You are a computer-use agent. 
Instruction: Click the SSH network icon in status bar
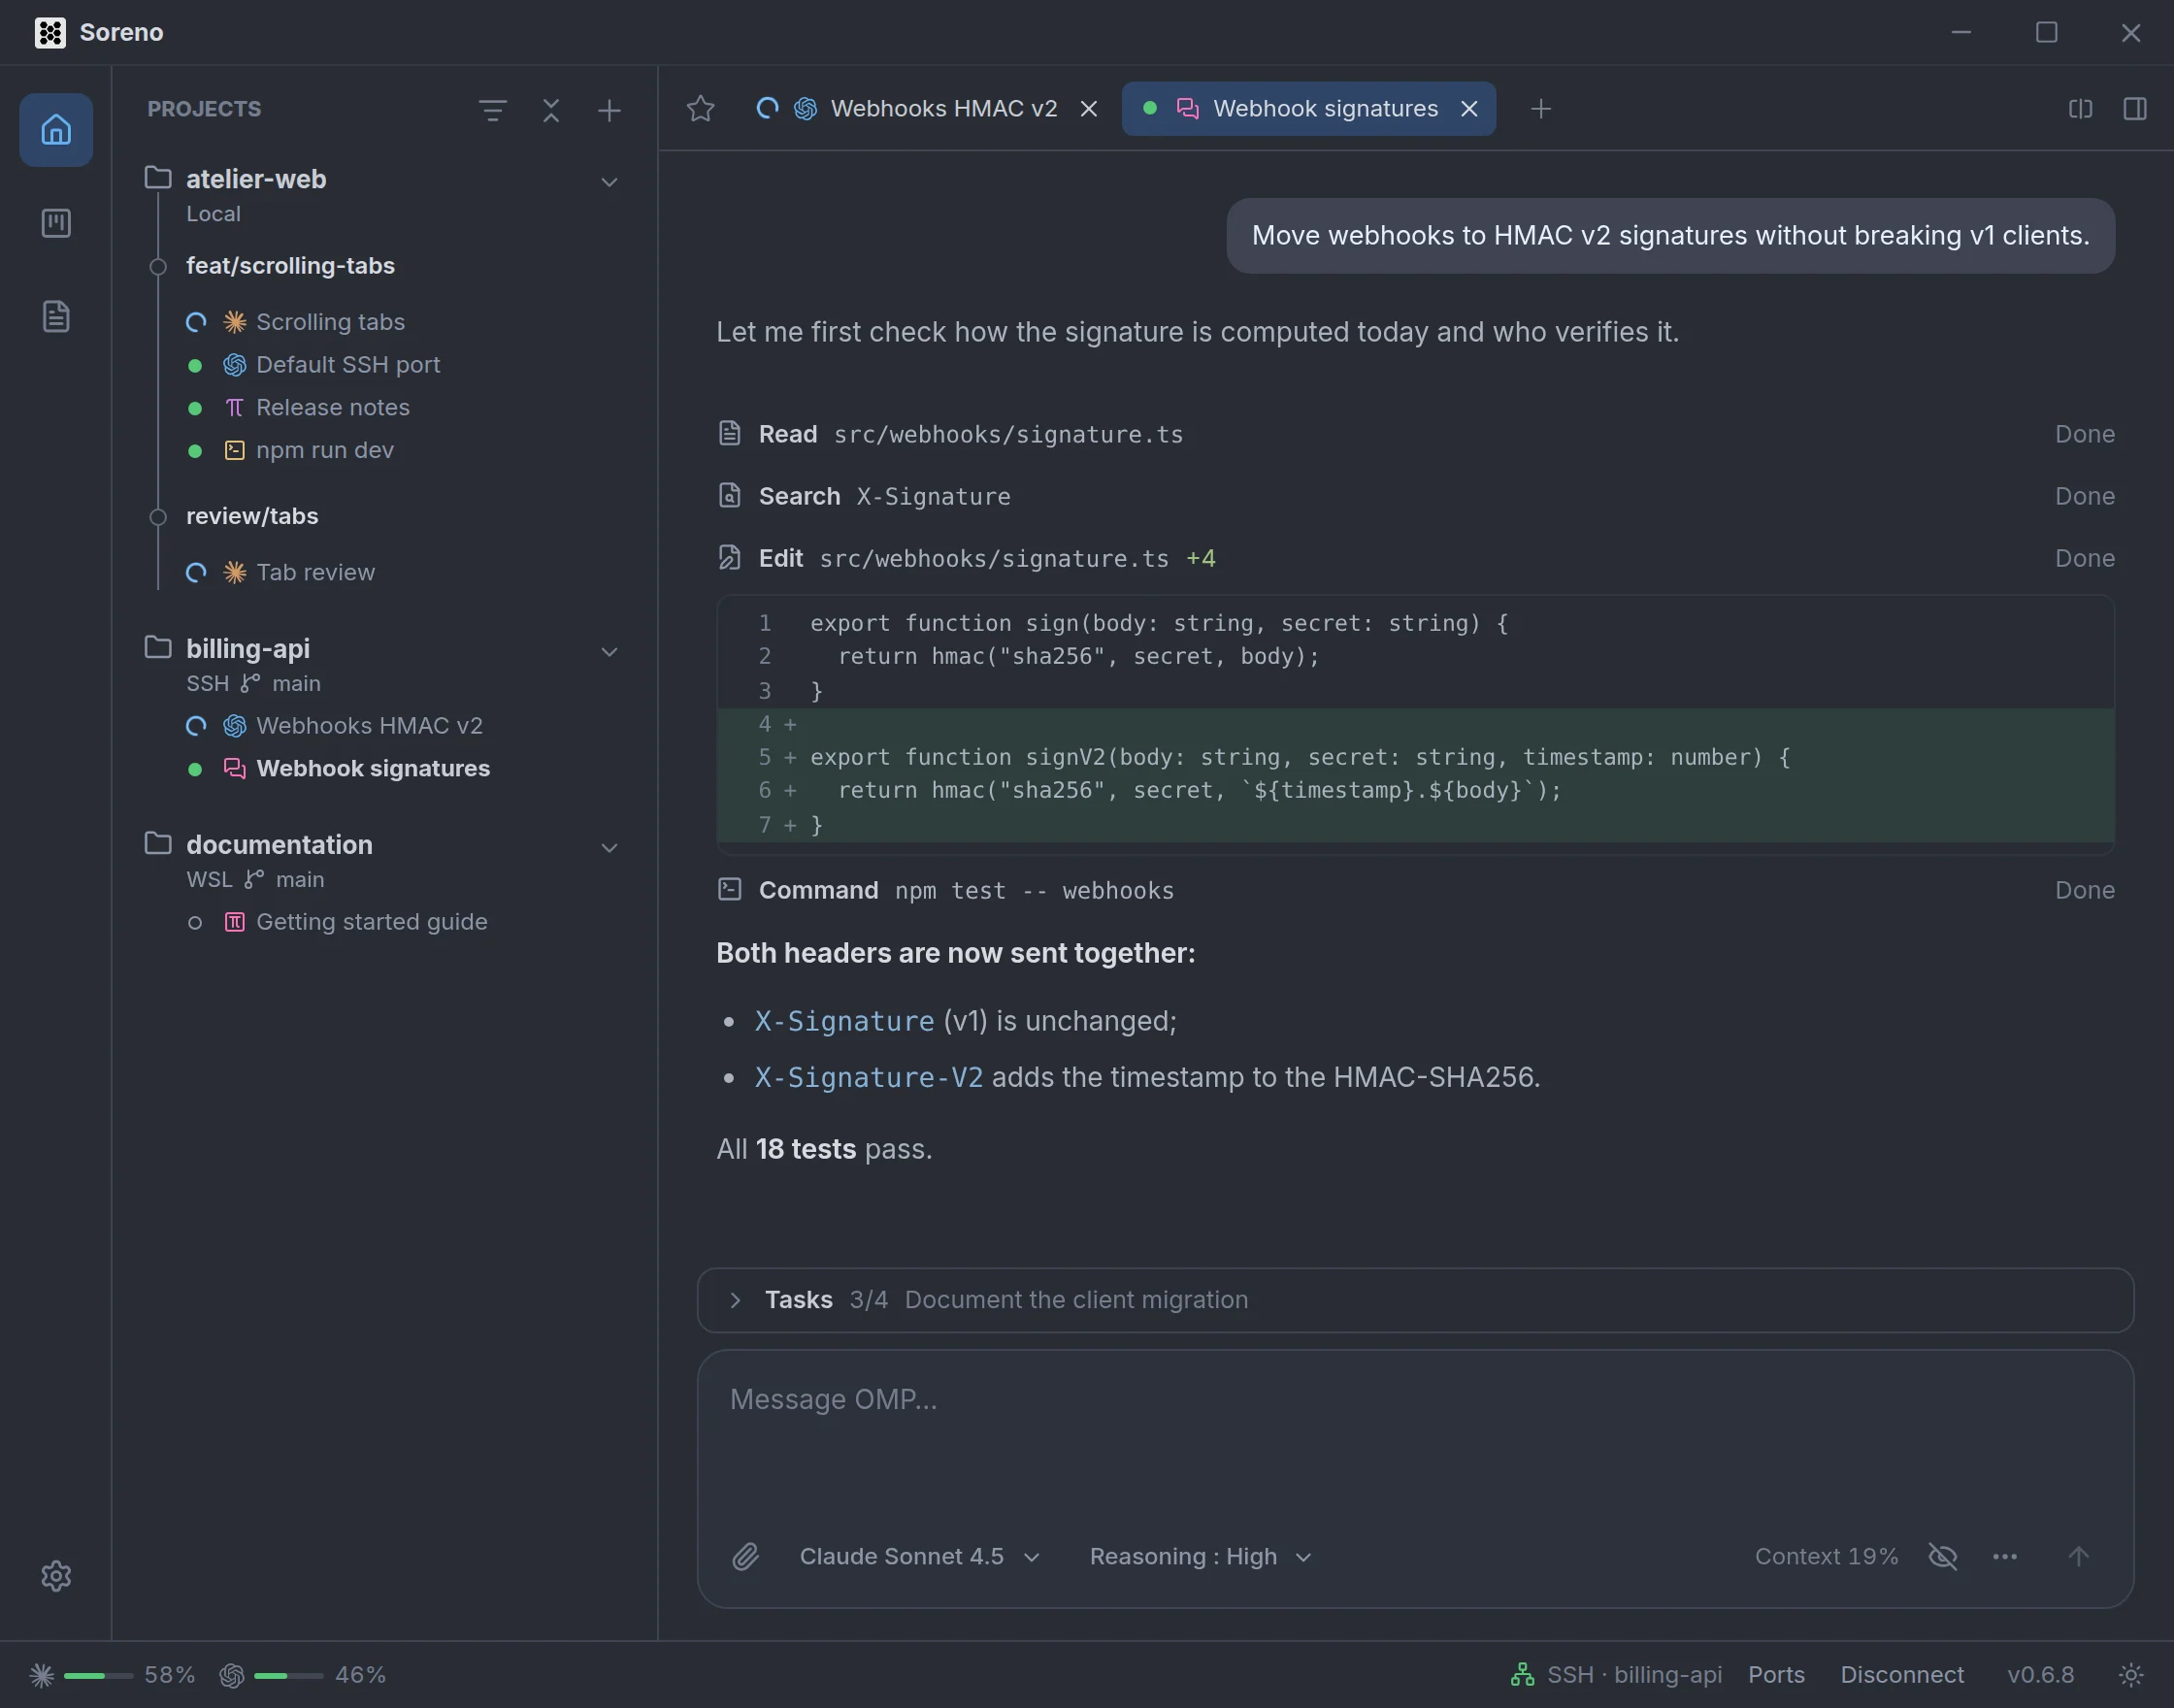(x=1522, y=1674)
